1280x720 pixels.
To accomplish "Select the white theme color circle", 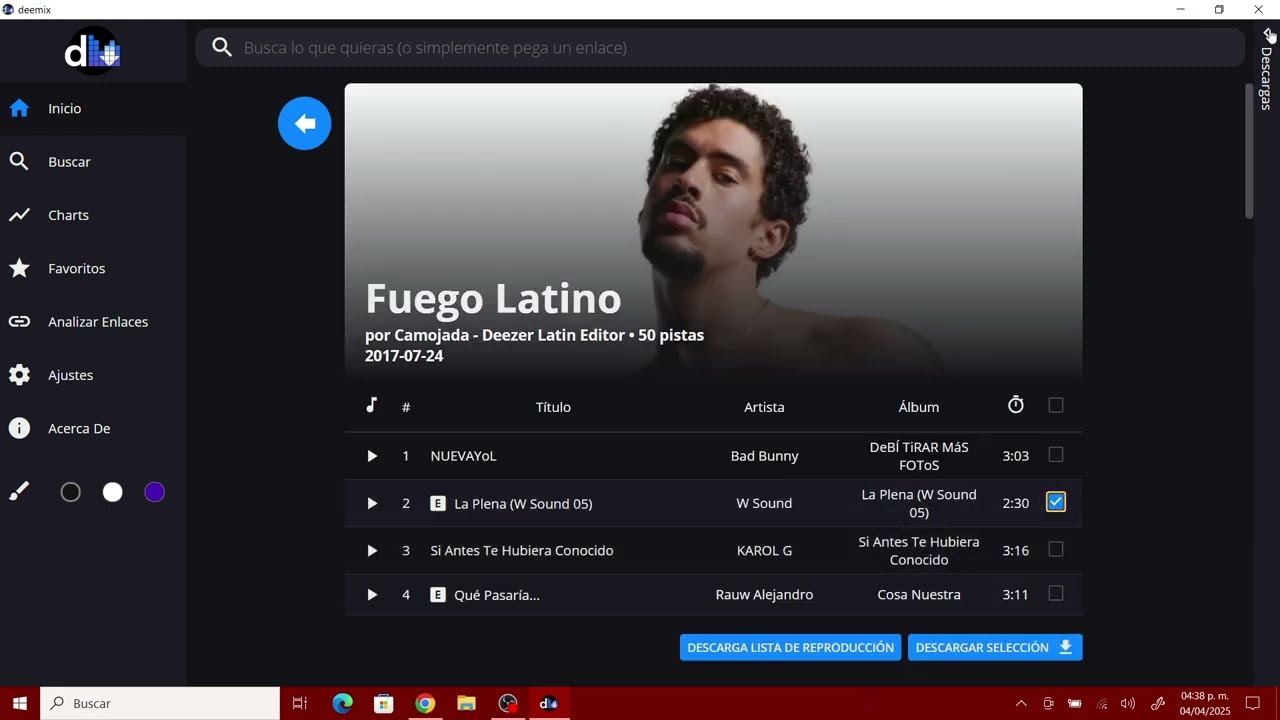I will [x=112, y=492].
